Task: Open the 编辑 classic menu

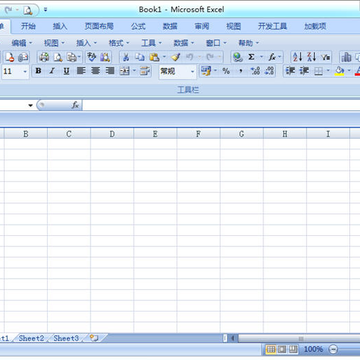Action: 22,43
